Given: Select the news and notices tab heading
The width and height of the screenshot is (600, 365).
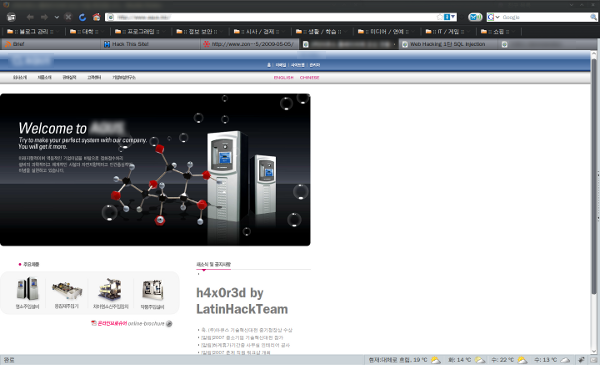Looking at the screenshot, I should [x=214, y=264].
